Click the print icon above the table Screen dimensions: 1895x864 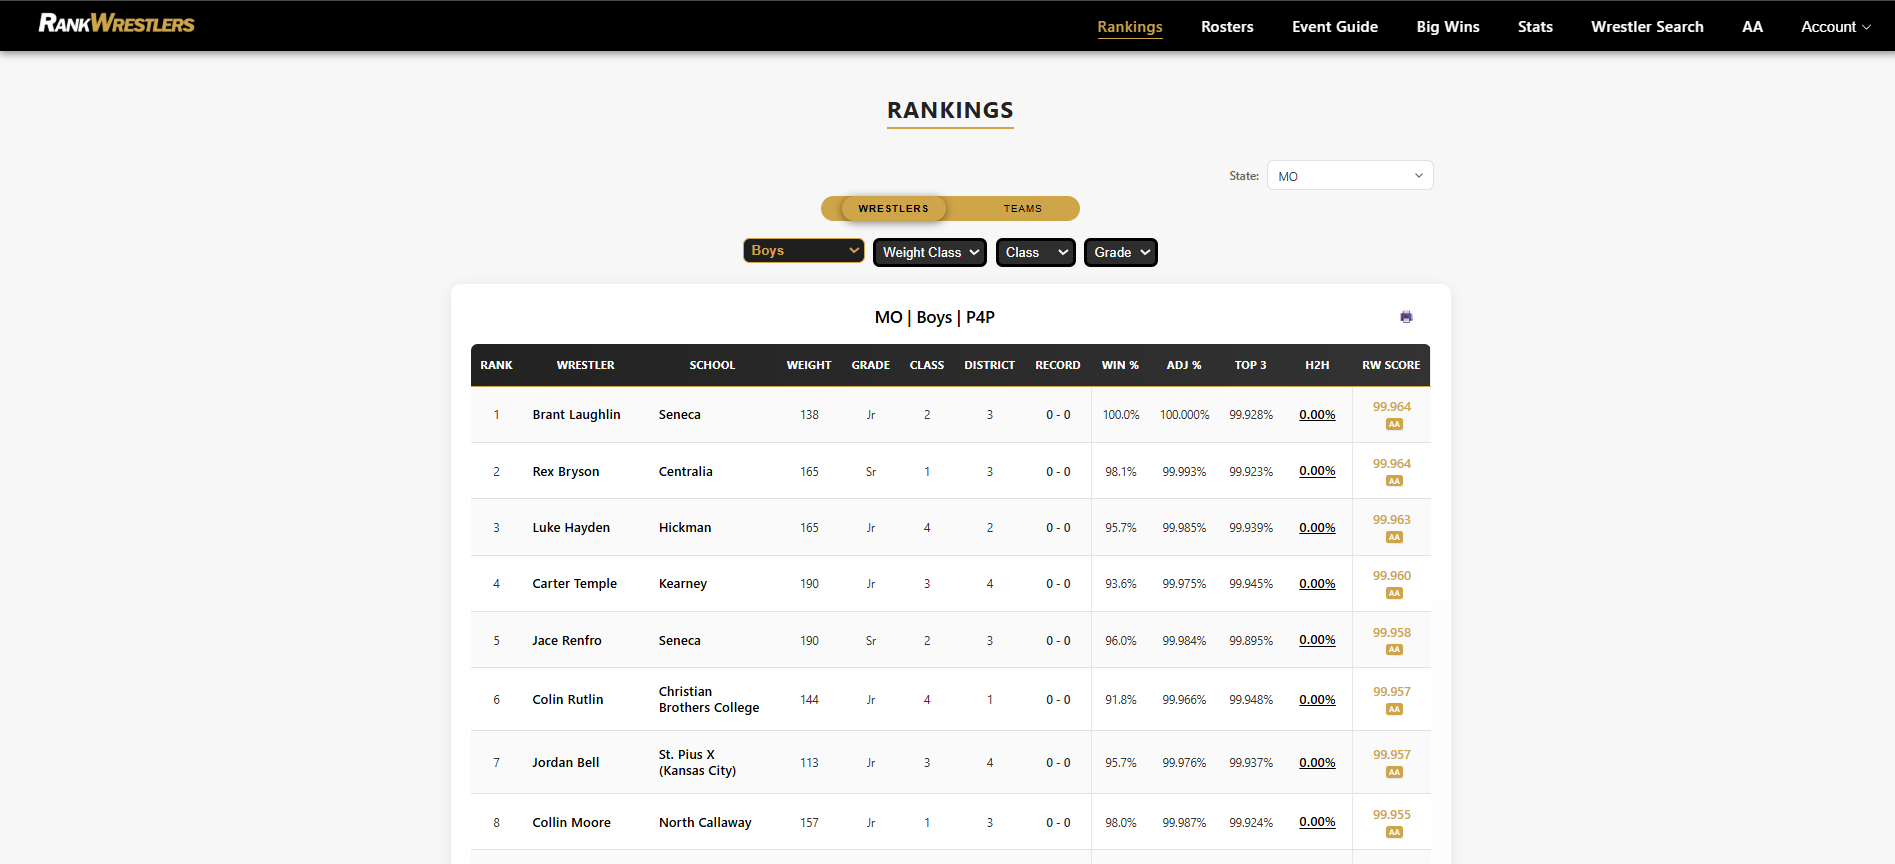click(x=1406, y=317)
